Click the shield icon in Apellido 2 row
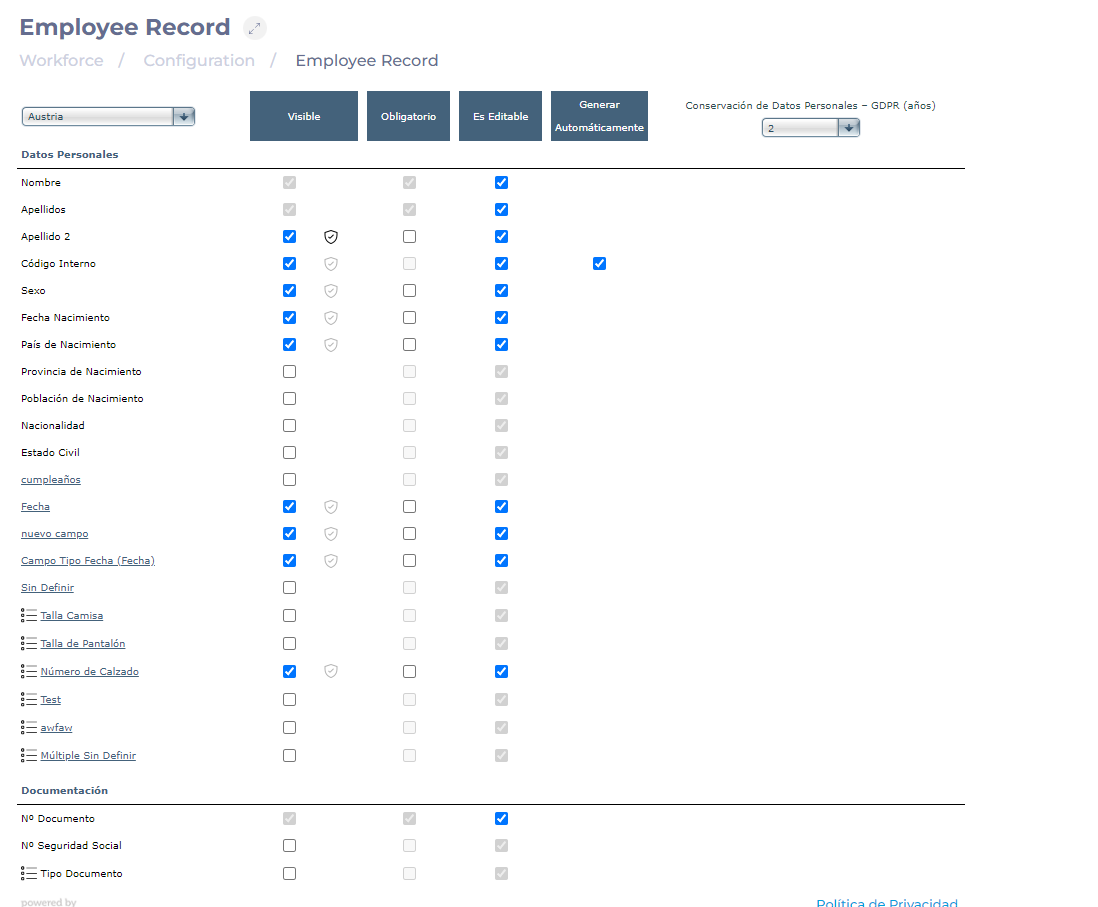This screenshot has width=1098, height=907. click(331, 237)
